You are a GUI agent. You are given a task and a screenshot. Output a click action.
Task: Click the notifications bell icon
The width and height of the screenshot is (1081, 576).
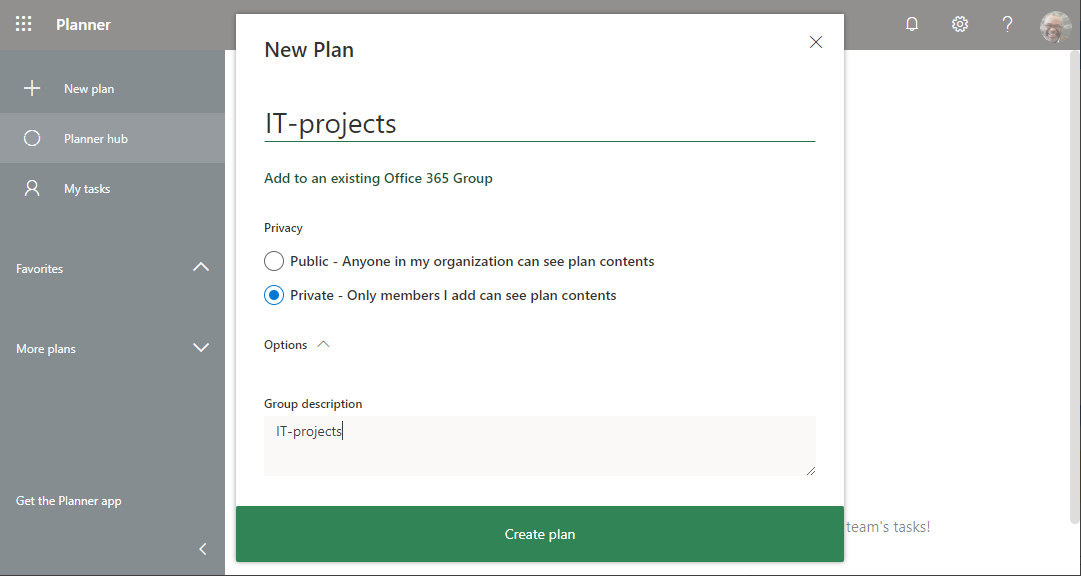click(912, 24)
